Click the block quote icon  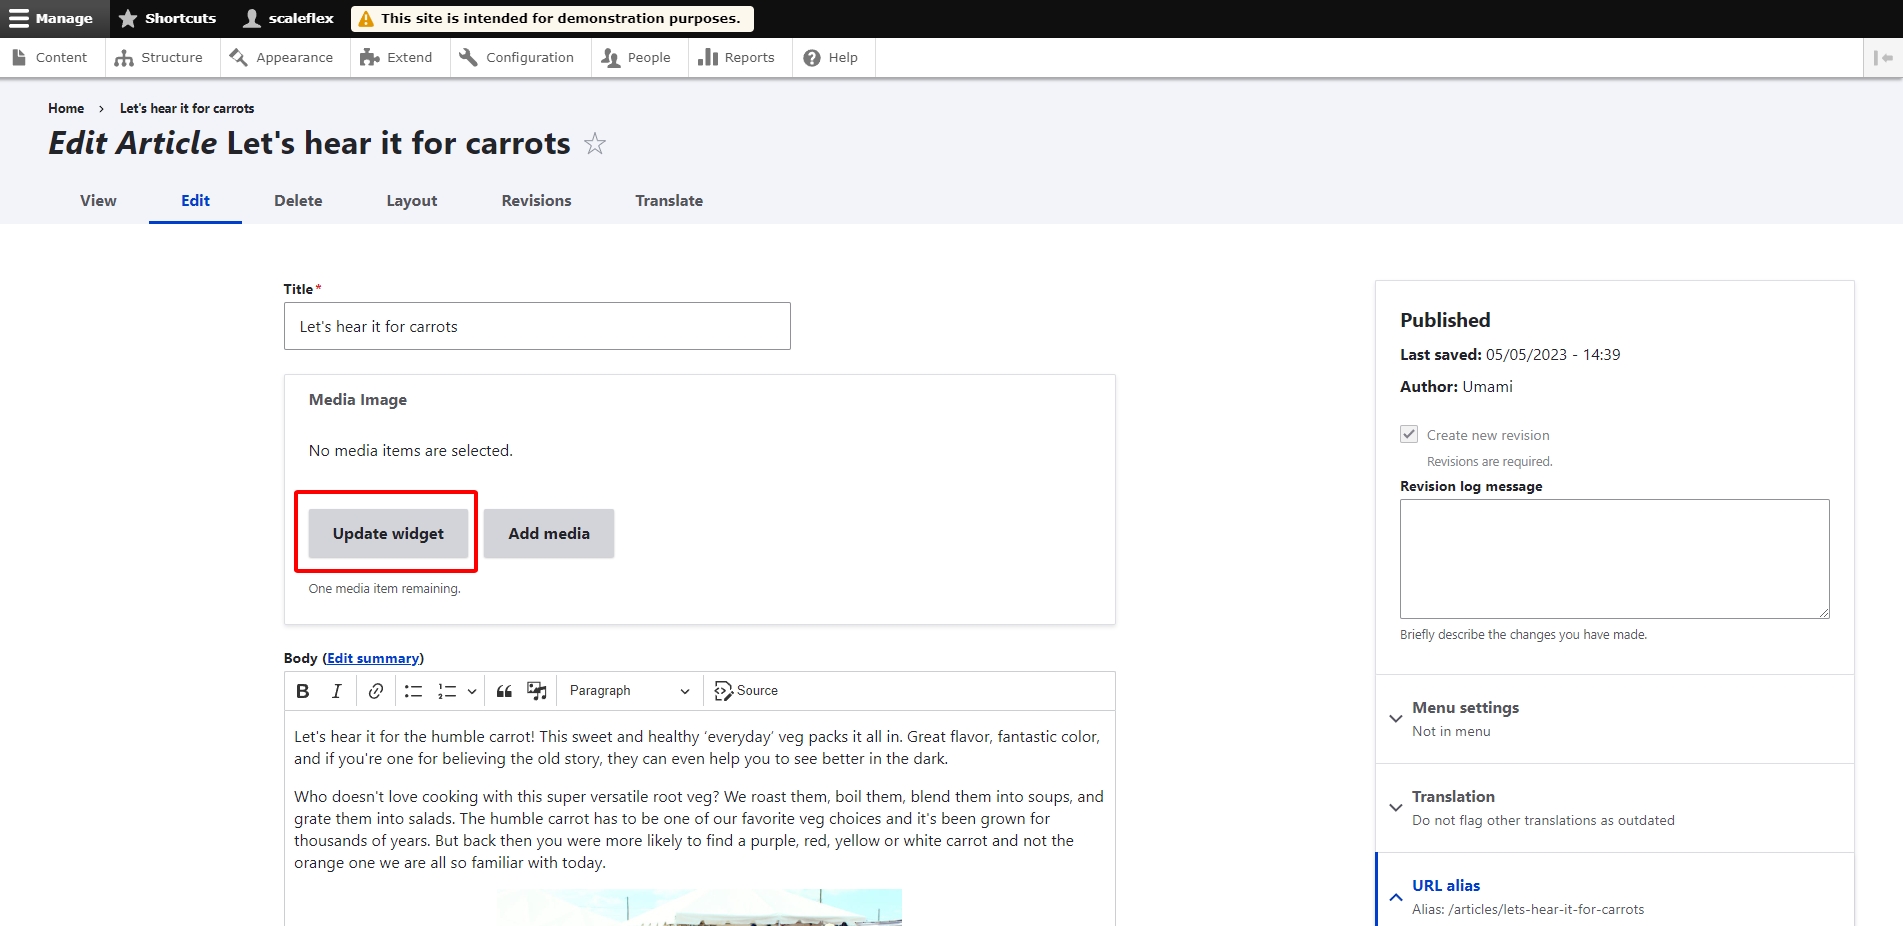pos(504,691)
